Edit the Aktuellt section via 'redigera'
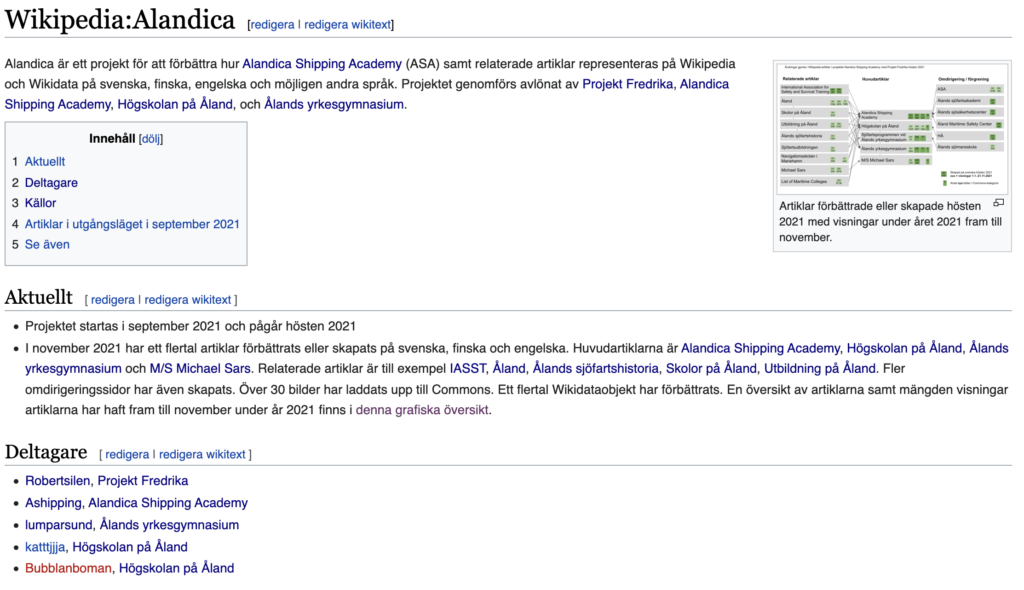1024x590 pixels. coord(112,299)
